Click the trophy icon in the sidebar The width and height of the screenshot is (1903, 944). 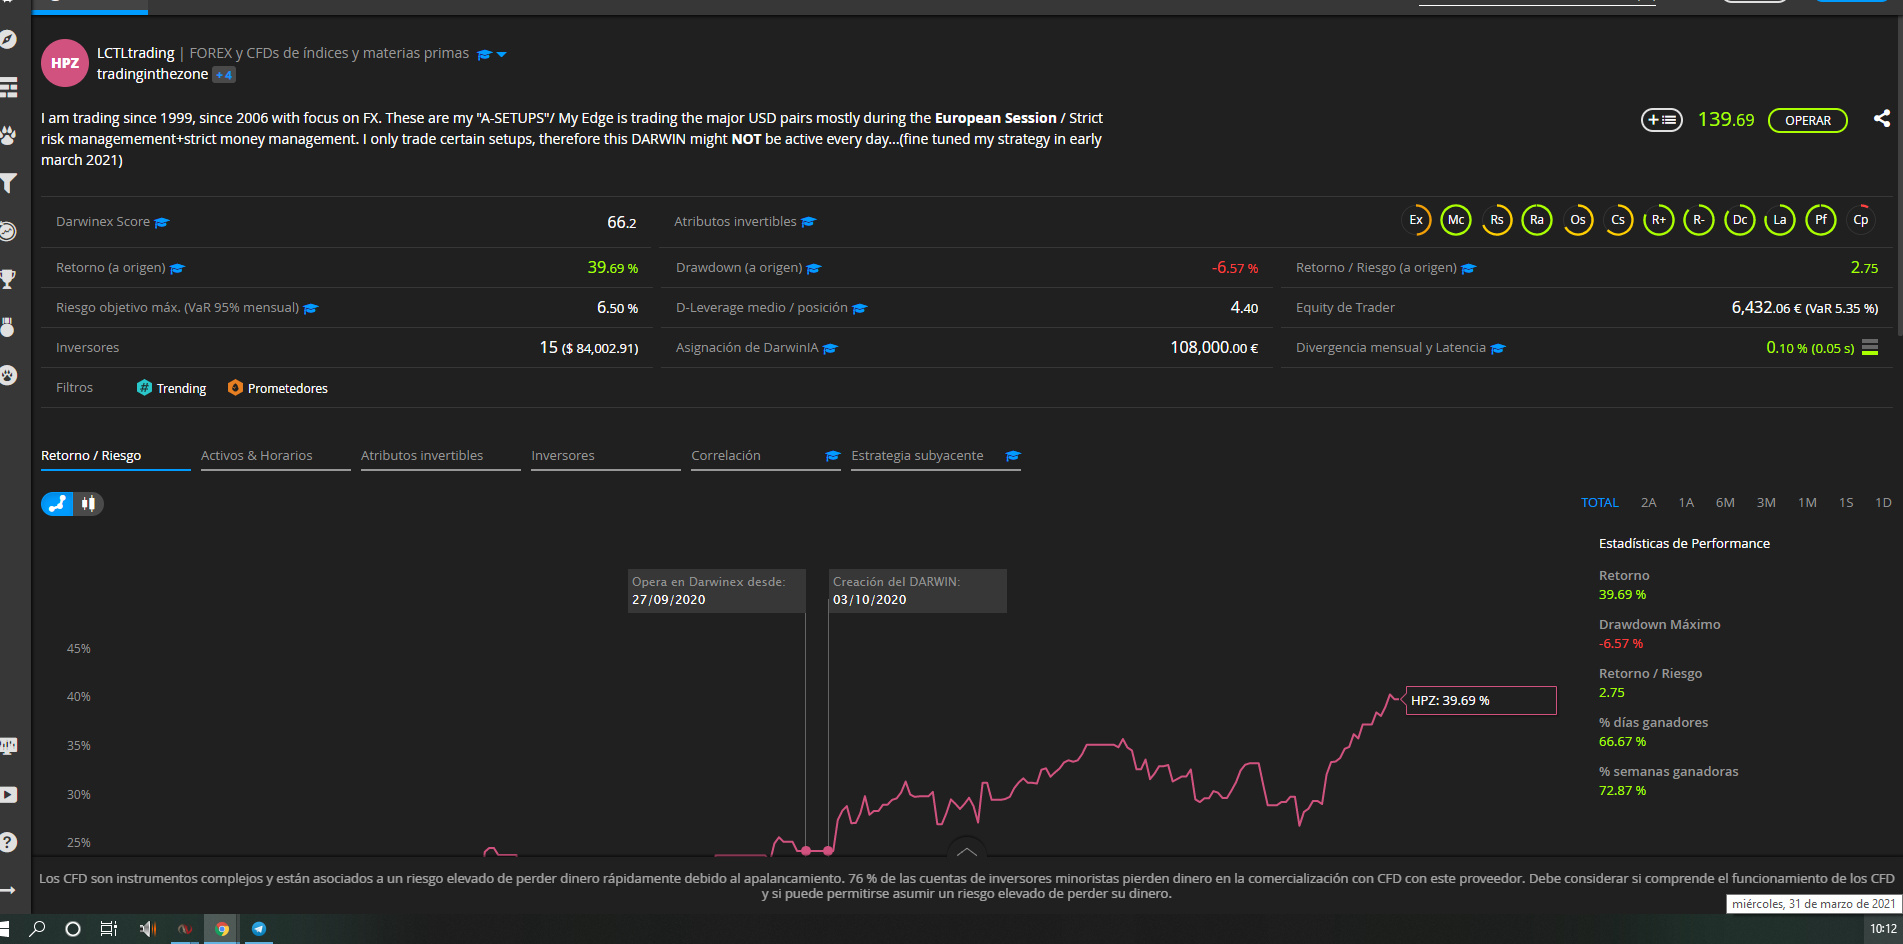(9, 279)
